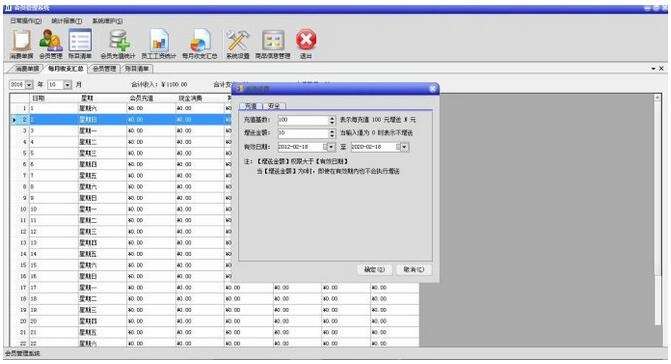Close the active document tab with X
This screenshot has height=364, width=671.
(661, 68)
